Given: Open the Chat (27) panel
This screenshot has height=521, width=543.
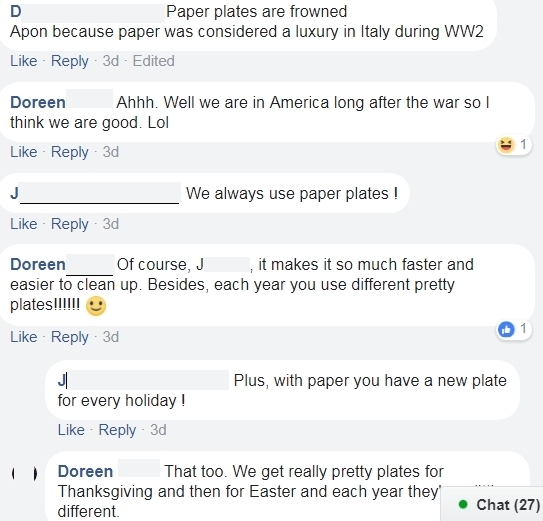Looking at the screenshot, I should pos(492,504).
